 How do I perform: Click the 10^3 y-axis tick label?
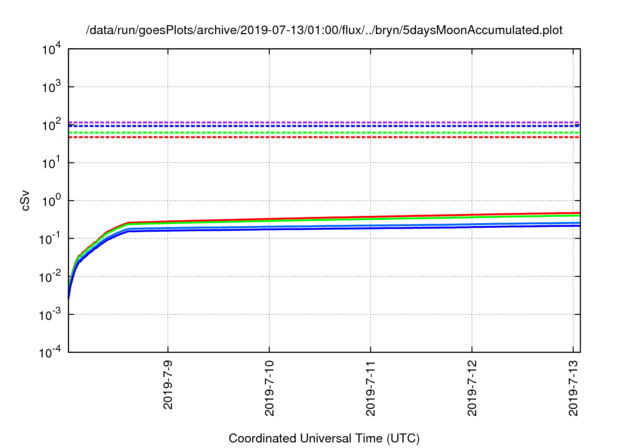(x=51, y=86)
